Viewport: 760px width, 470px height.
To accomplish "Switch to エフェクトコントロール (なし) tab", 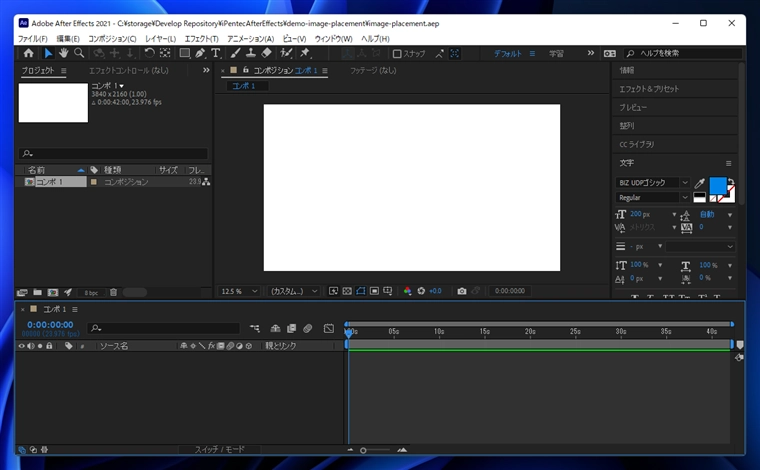I will point(128,71).
